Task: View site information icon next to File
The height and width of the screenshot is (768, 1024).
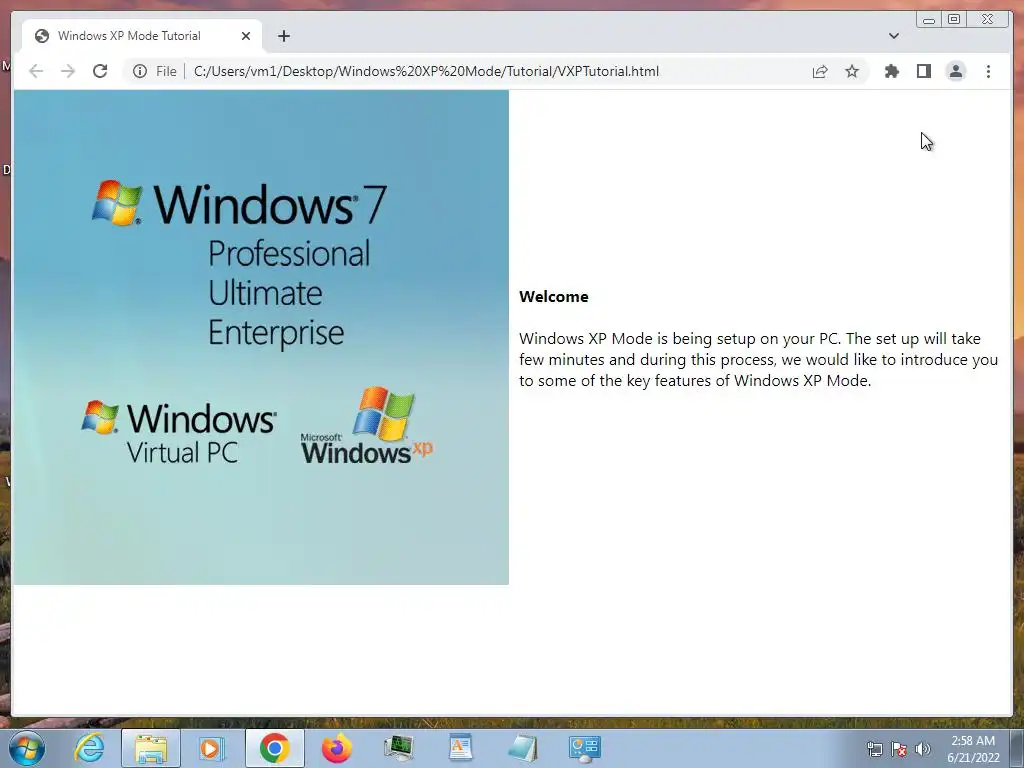Action: (x=140, y=71)
